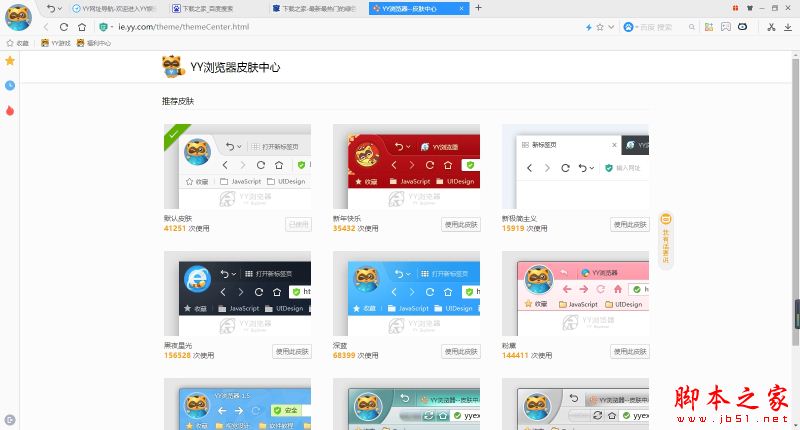The width and height of the screenshot is (800, 430).
Task: Click the restore closed tab arrow icon
Action: pos(51,8)
